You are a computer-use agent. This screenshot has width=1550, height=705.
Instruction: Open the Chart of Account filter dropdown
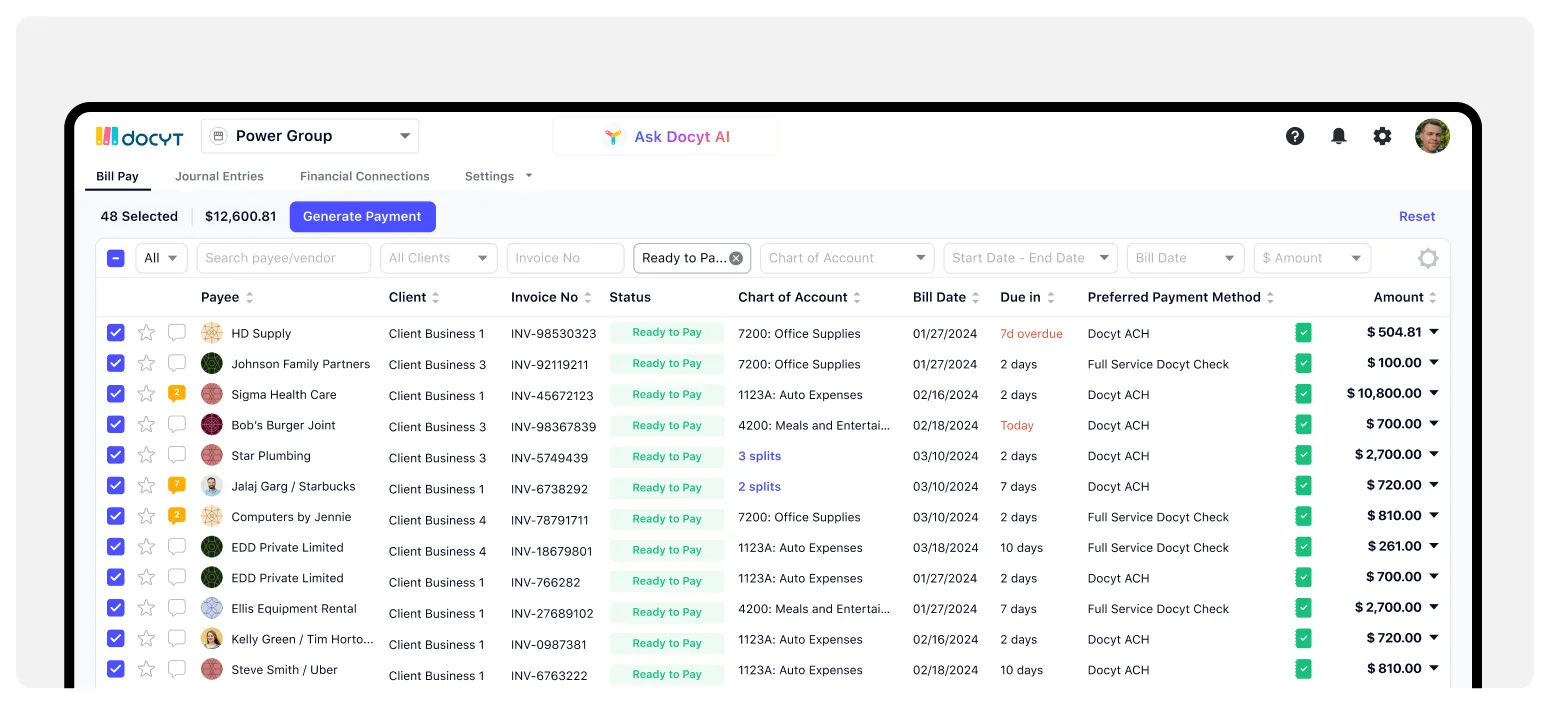(x=847, y=258)
